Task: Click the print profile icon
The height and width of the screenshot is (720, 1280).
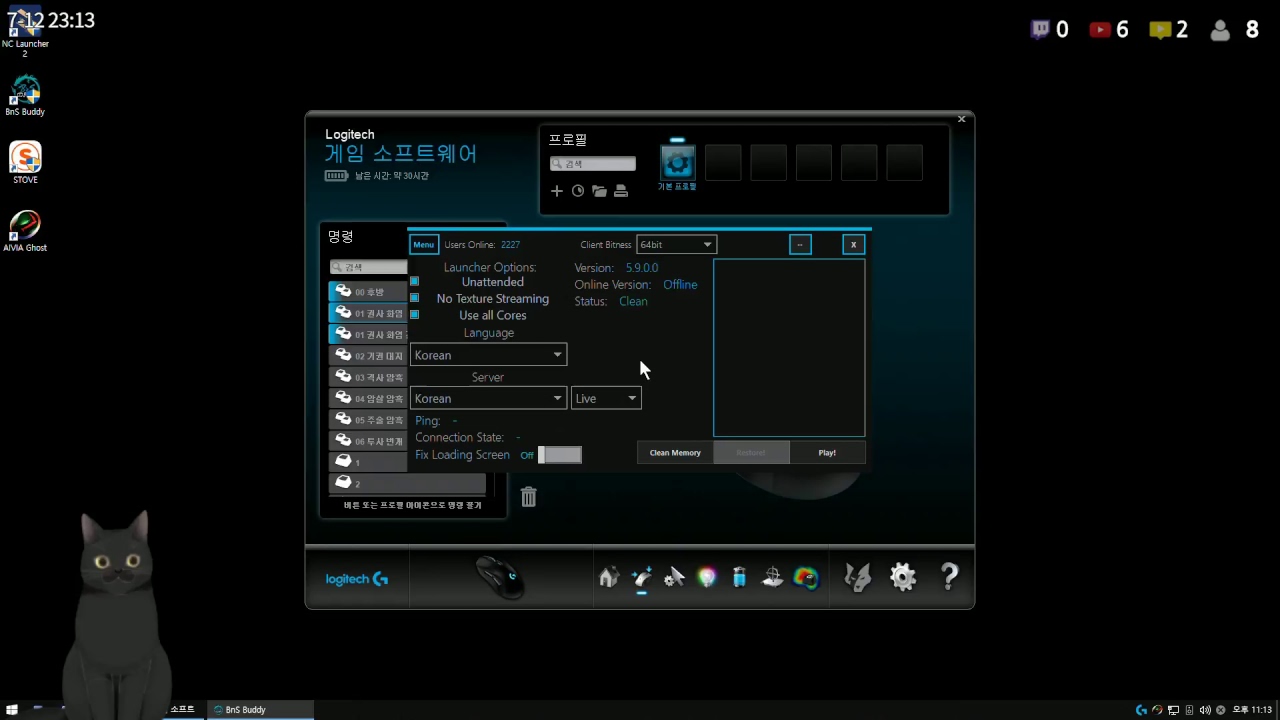Action: [621, 191]
